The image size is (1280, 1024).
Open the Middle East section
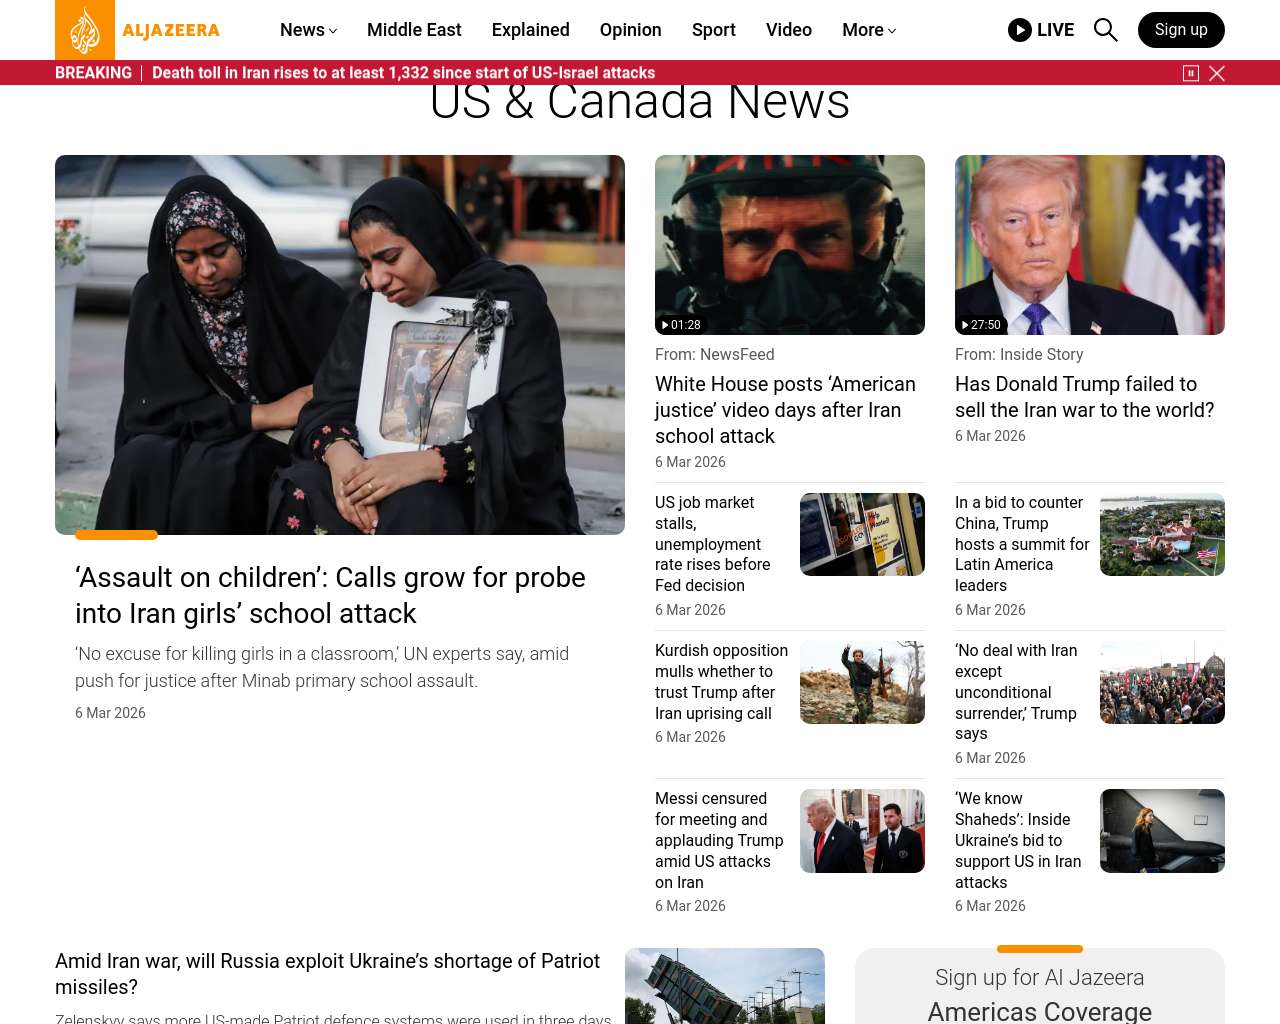414,30
